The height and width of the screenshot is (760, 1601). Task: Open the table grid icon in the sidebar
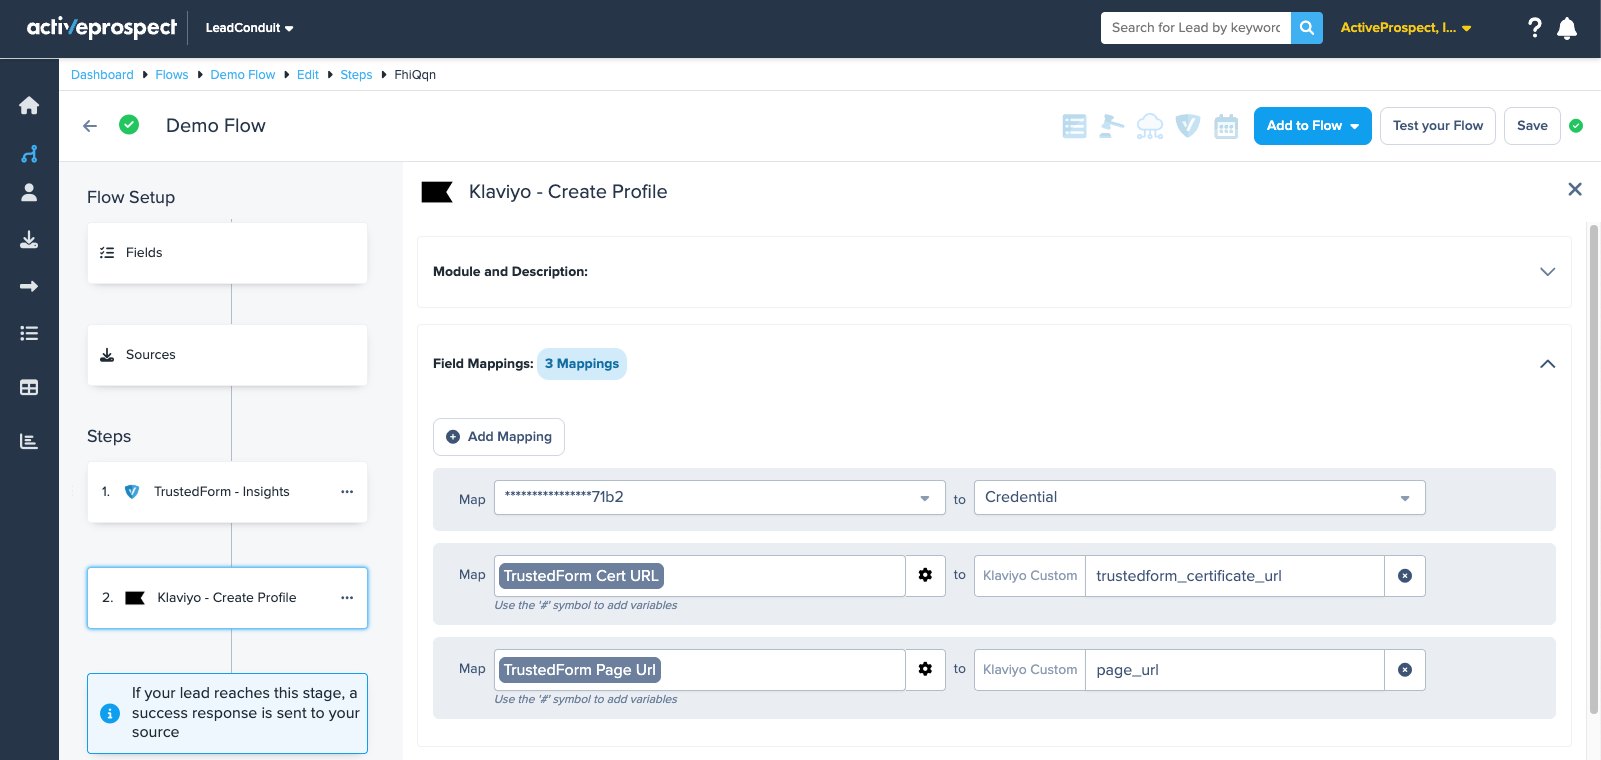click(29, 387)
